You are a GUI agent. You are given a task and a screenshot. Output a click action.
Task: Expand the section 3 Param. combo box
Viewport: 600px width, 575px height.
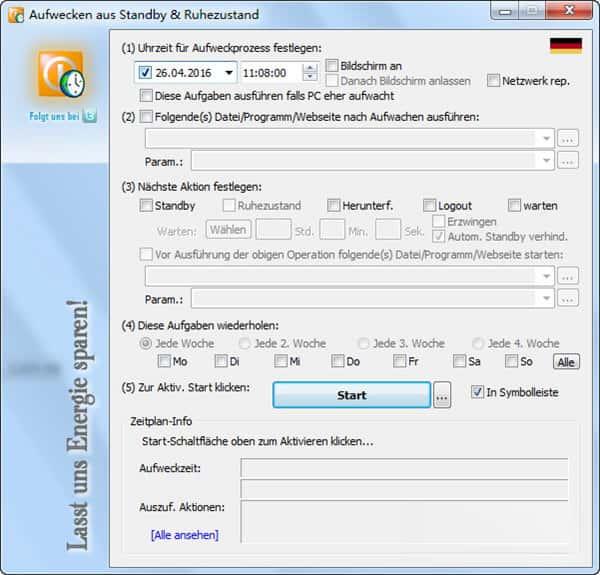click(x=546, y=298)
